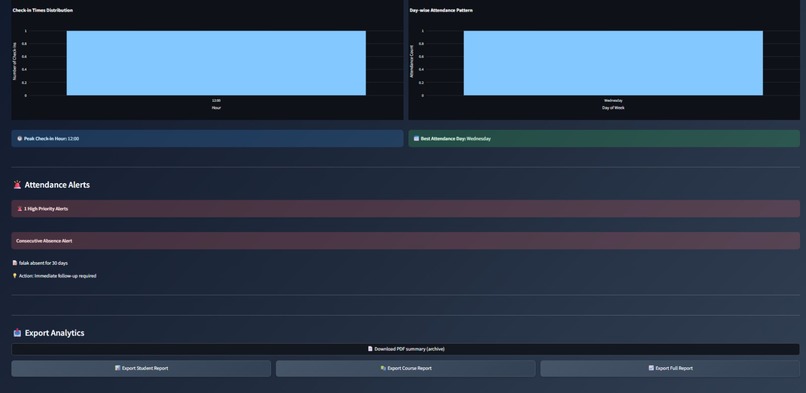Click 'Action: Immediate follow-up required' text
Image resolution: width=806 pixels, height=393 pixels.
click(58, 276)
